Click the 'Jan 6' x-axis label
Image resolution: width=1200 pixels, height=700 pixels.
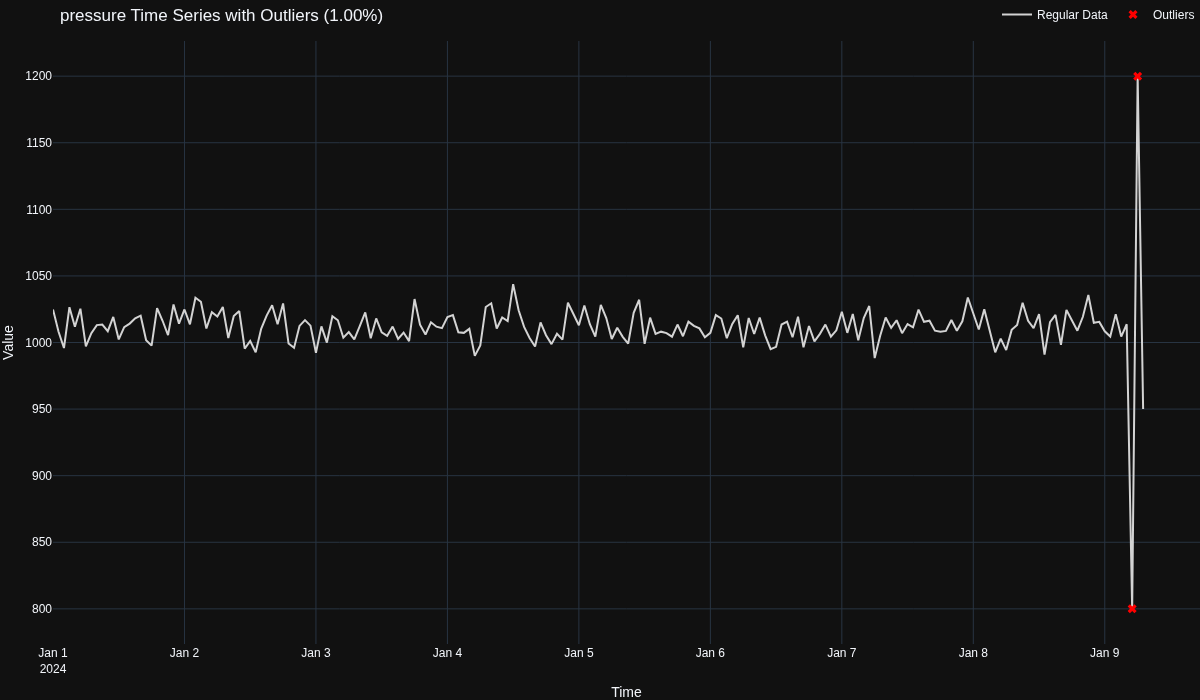(710, 653)
